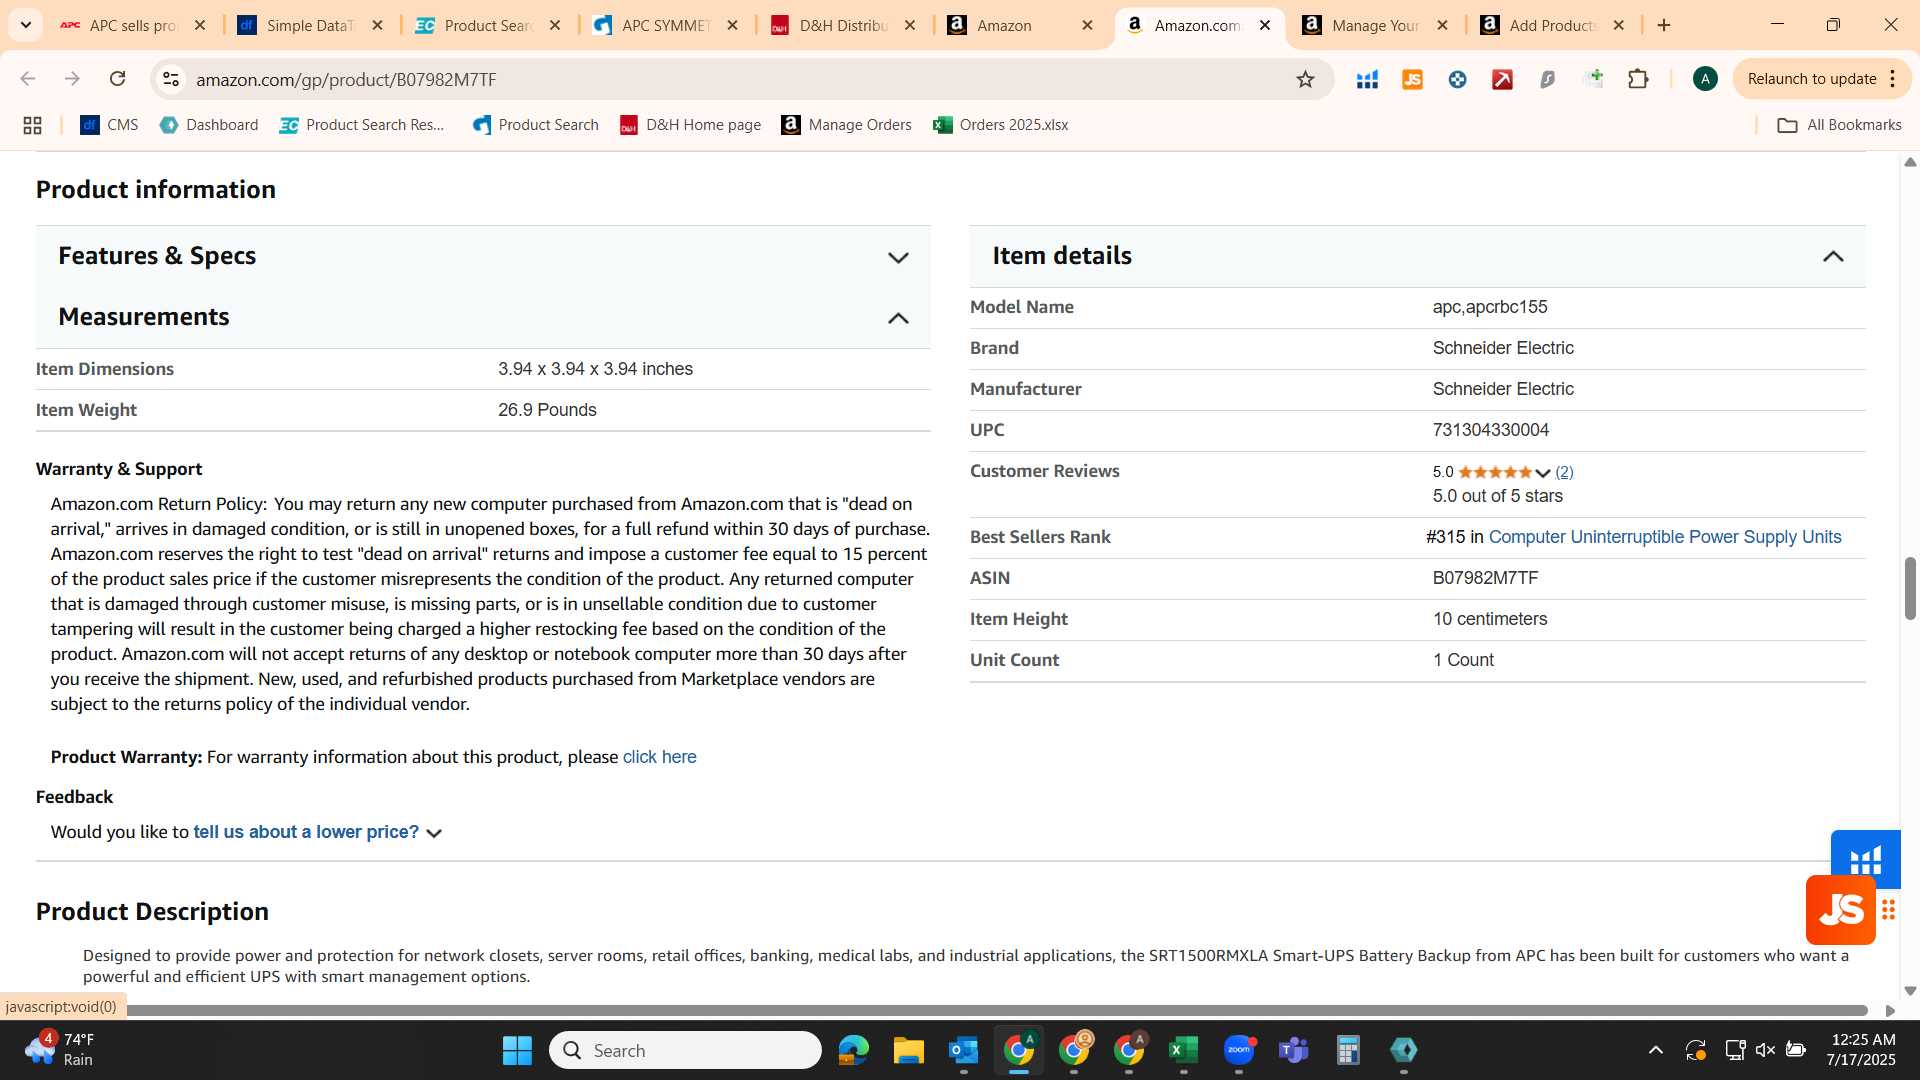
Task: Reload the Amazon product page
Action: click(x=117, y=79)
